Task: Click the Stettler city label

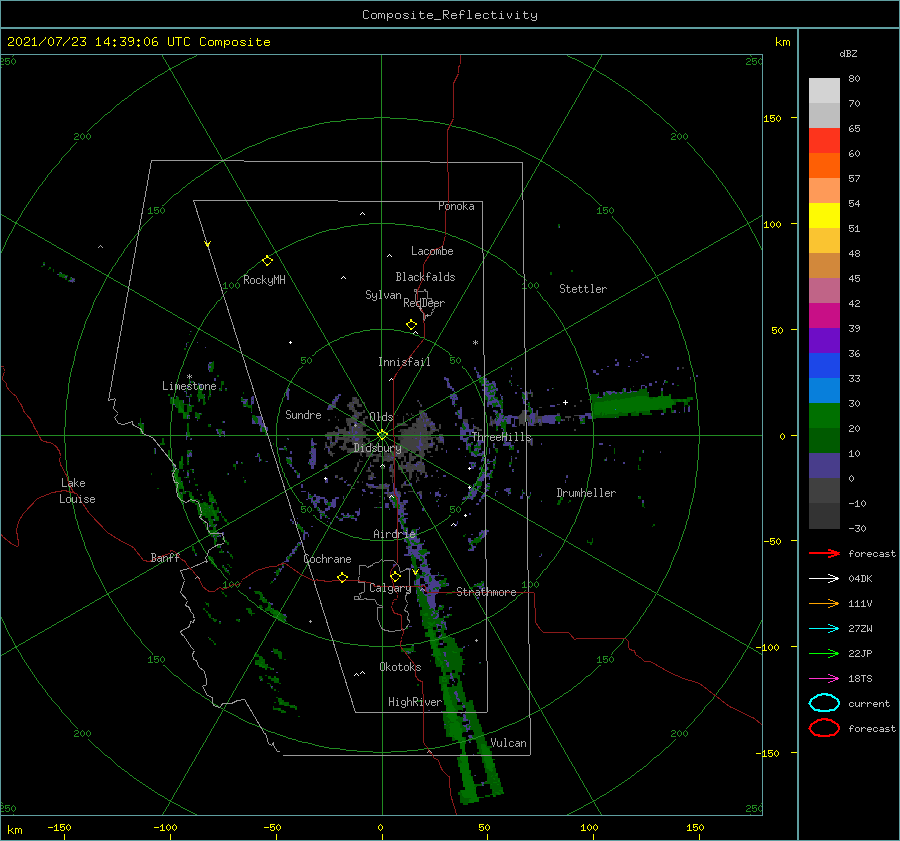Action: 583,289
